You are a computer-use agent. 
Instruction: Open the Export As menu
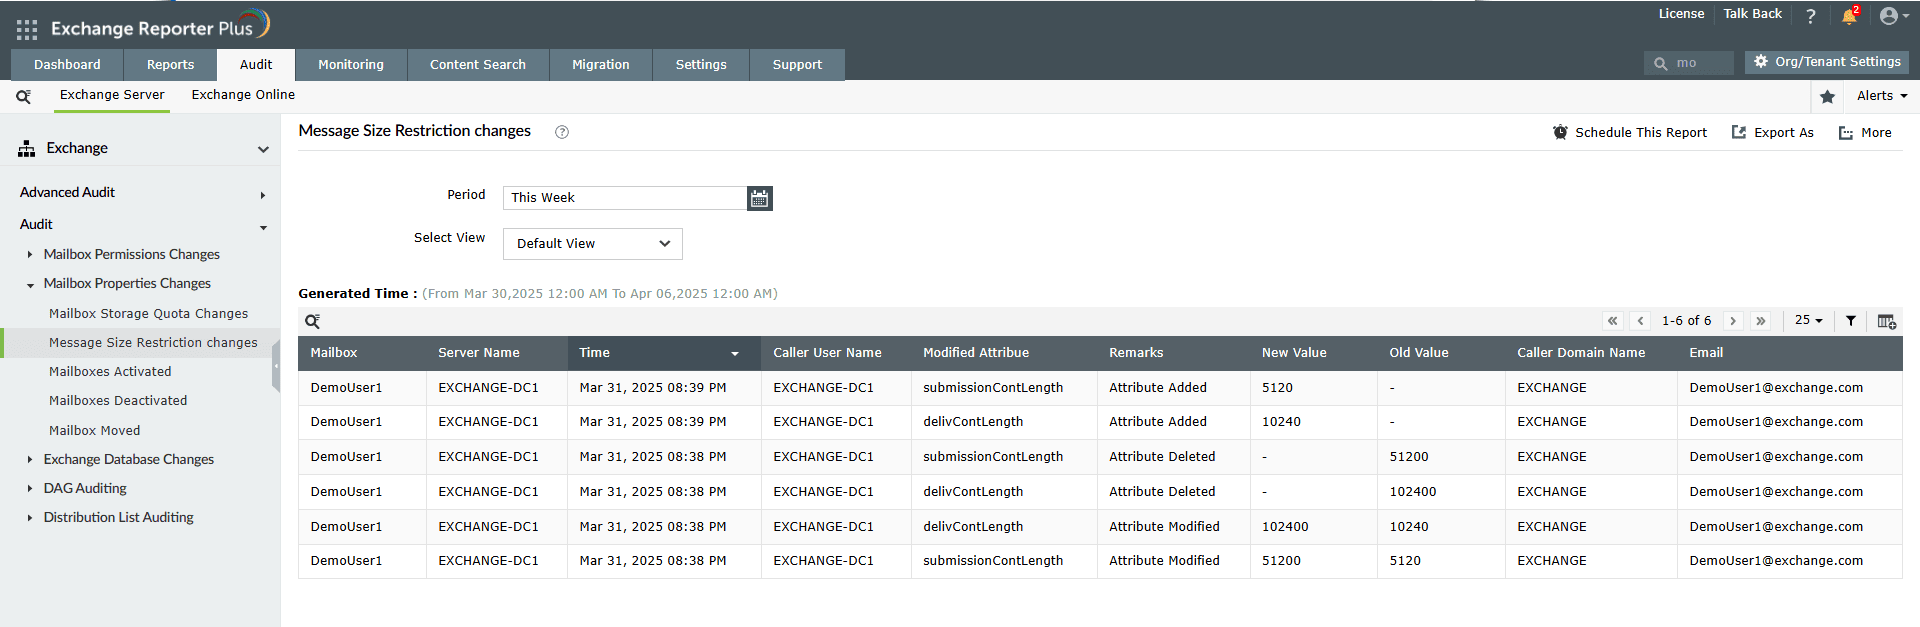[x=1773, y=132]
